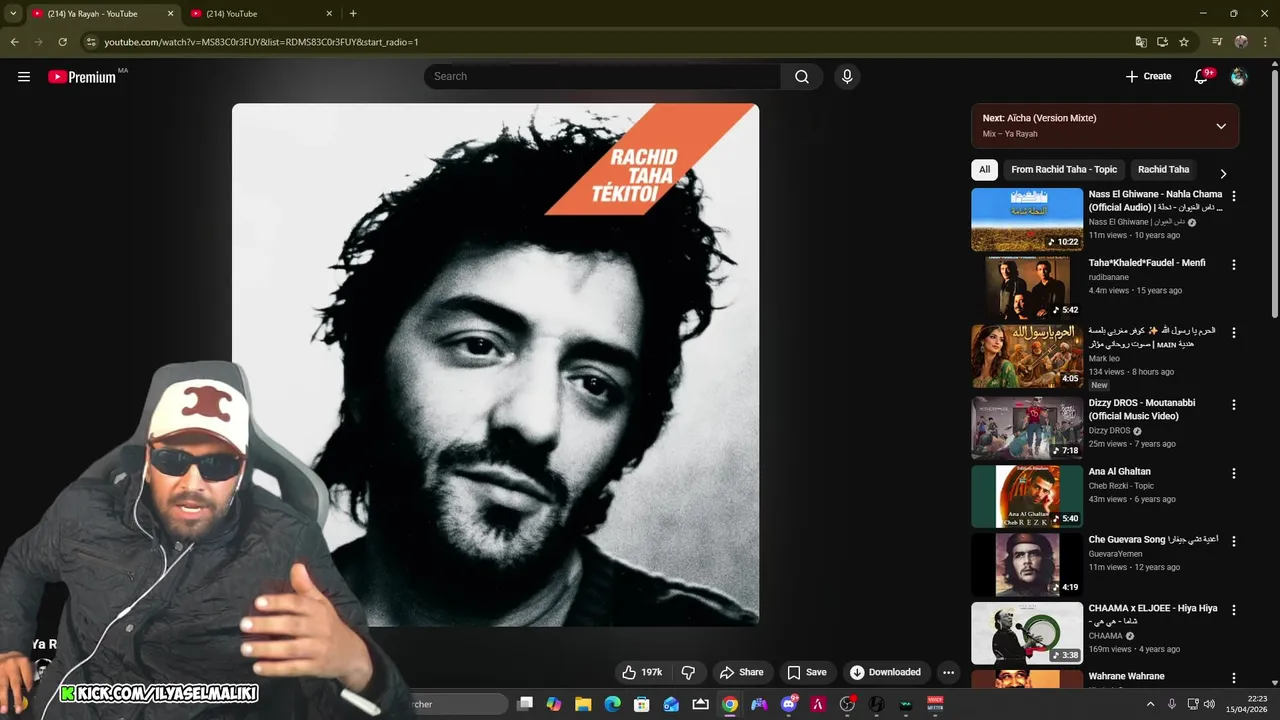1280x720 pixels.
Task: Open the YouTube guide hamburger menu
Action: coord(24,76)
